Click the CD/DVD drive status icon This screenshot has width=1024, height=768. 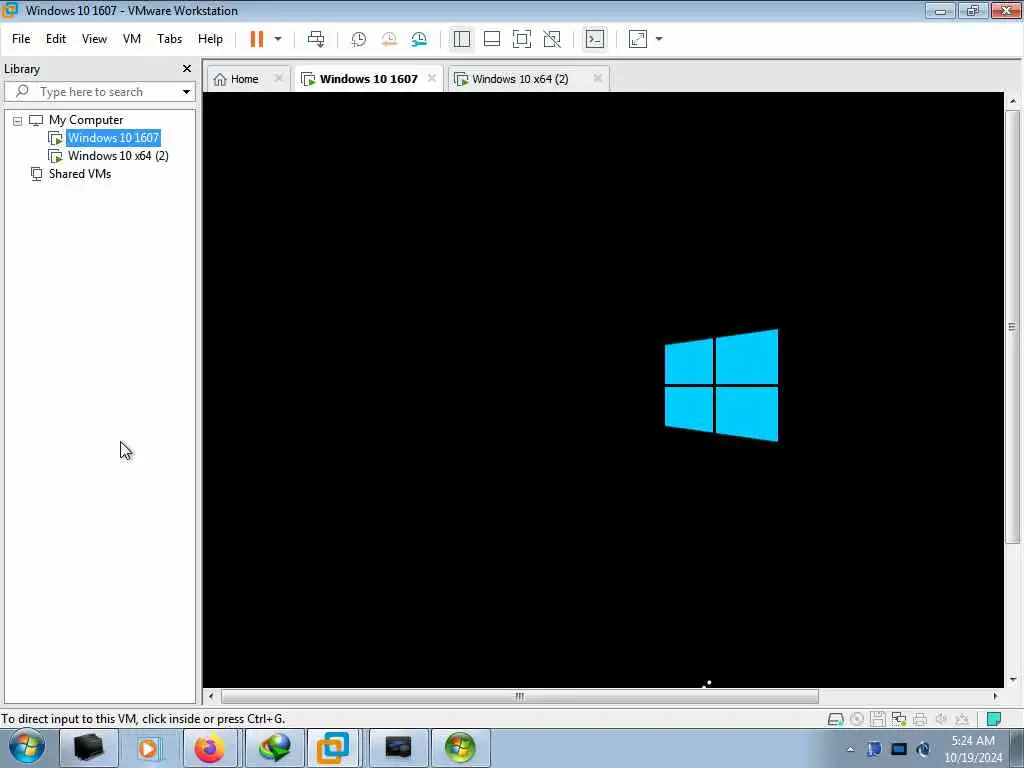pos(857,719)
